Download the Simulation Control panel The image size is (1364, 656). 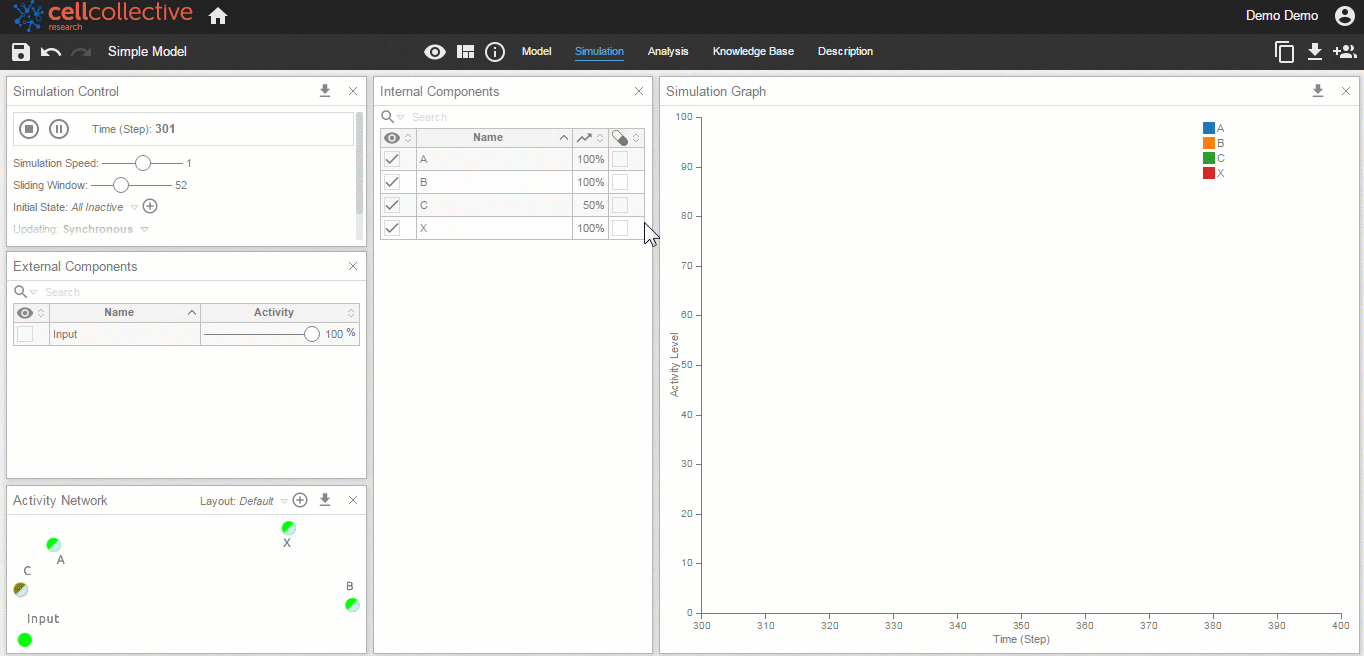coord(325,91)
